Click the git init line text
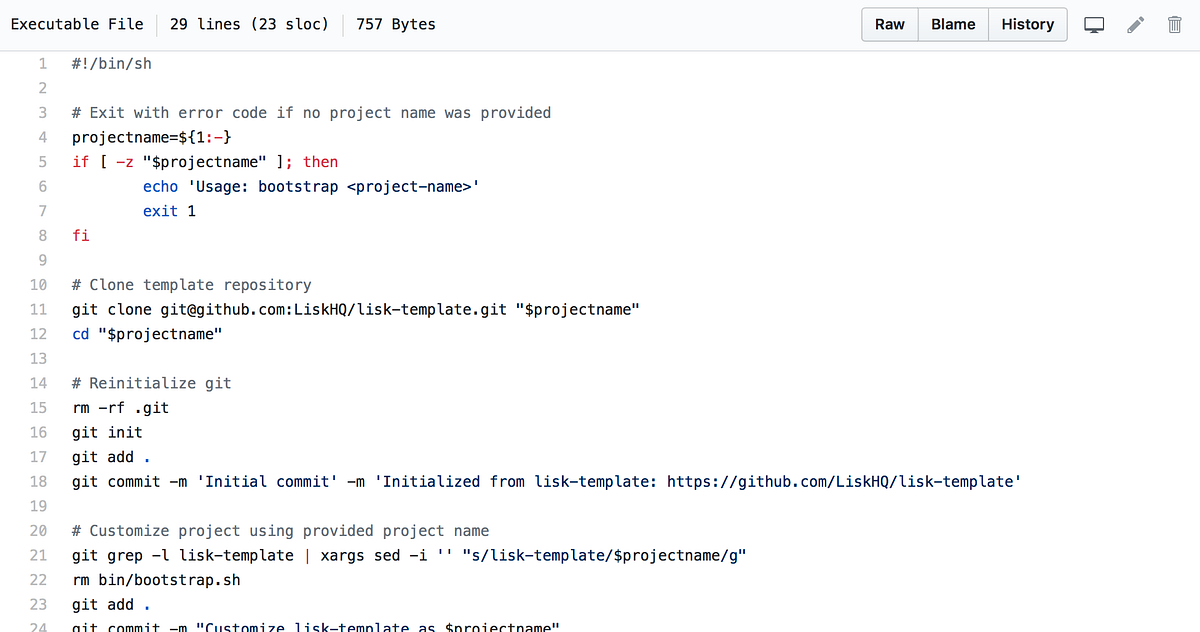Screen dimensions: 1200x632 [106, 432]
